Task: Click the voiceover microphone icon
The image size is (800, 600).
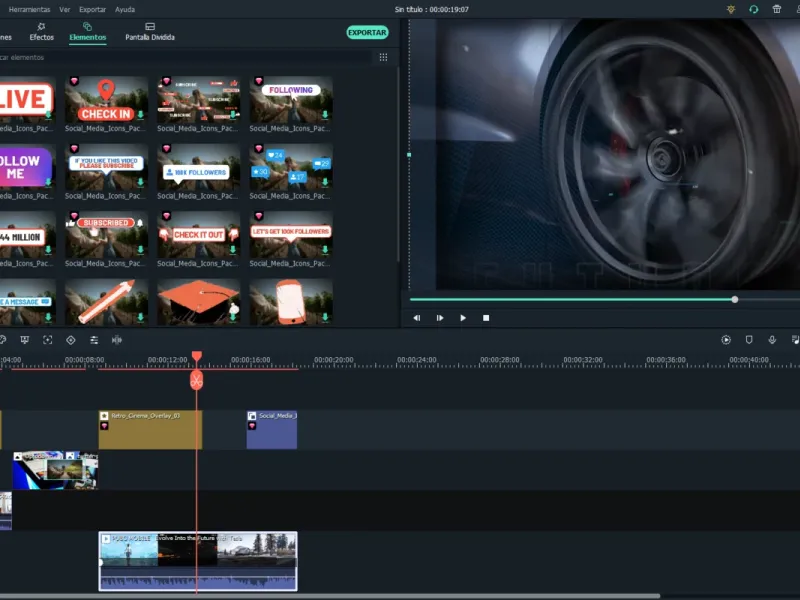Action: (772, 340)
